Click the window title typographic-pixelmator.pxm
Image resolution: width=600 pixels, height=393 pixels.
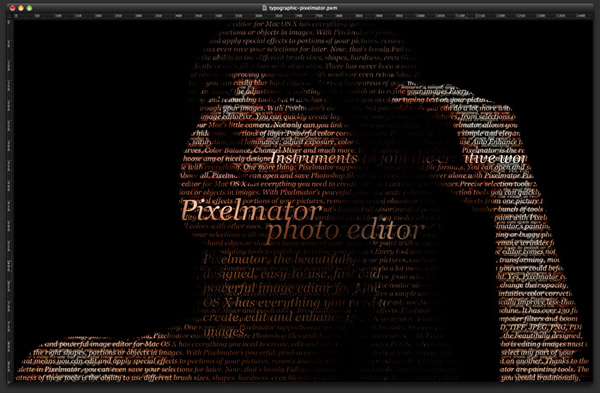303,8
